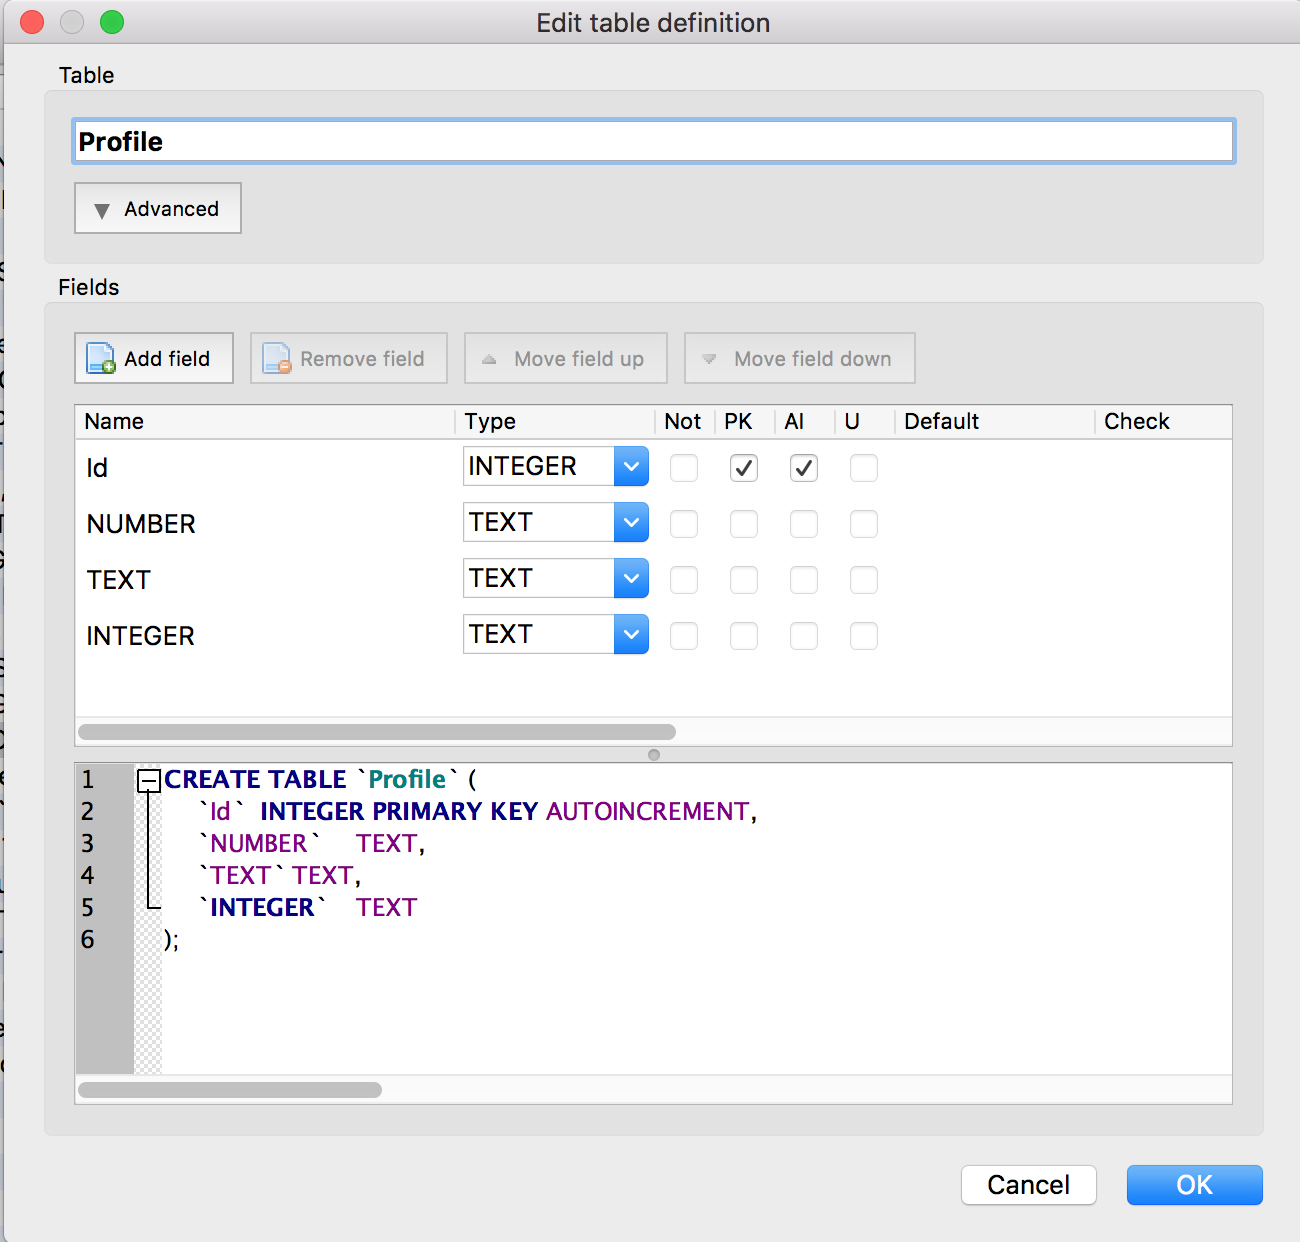Click the Add field button
This screenshot has width=1300, height=1242.
coord(154,358)
